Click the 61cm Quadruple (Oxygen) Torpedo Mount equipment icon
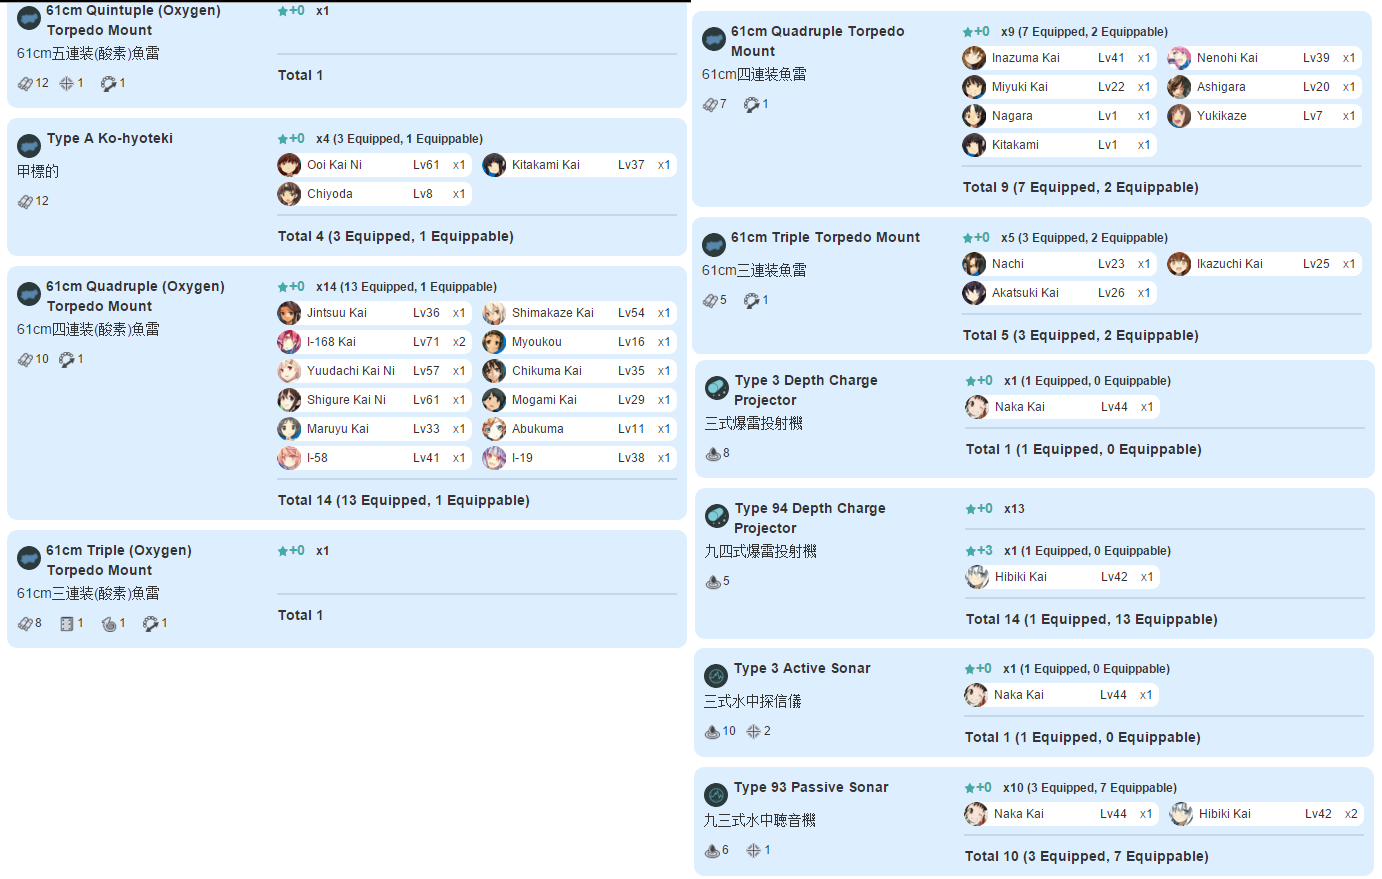The width and height of the screenshot is (1382, 879). (x=29, y=295)
